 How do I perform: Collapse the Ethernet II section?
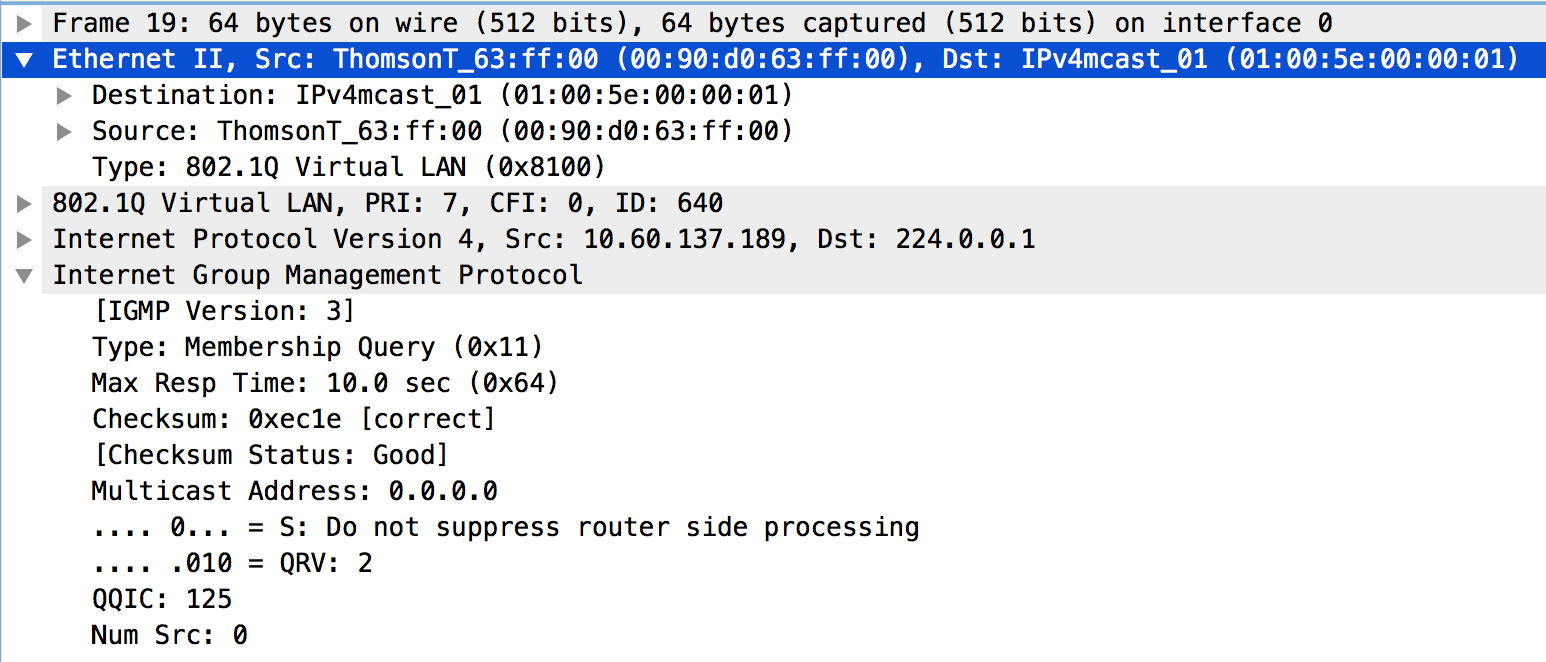pos(25,60)
